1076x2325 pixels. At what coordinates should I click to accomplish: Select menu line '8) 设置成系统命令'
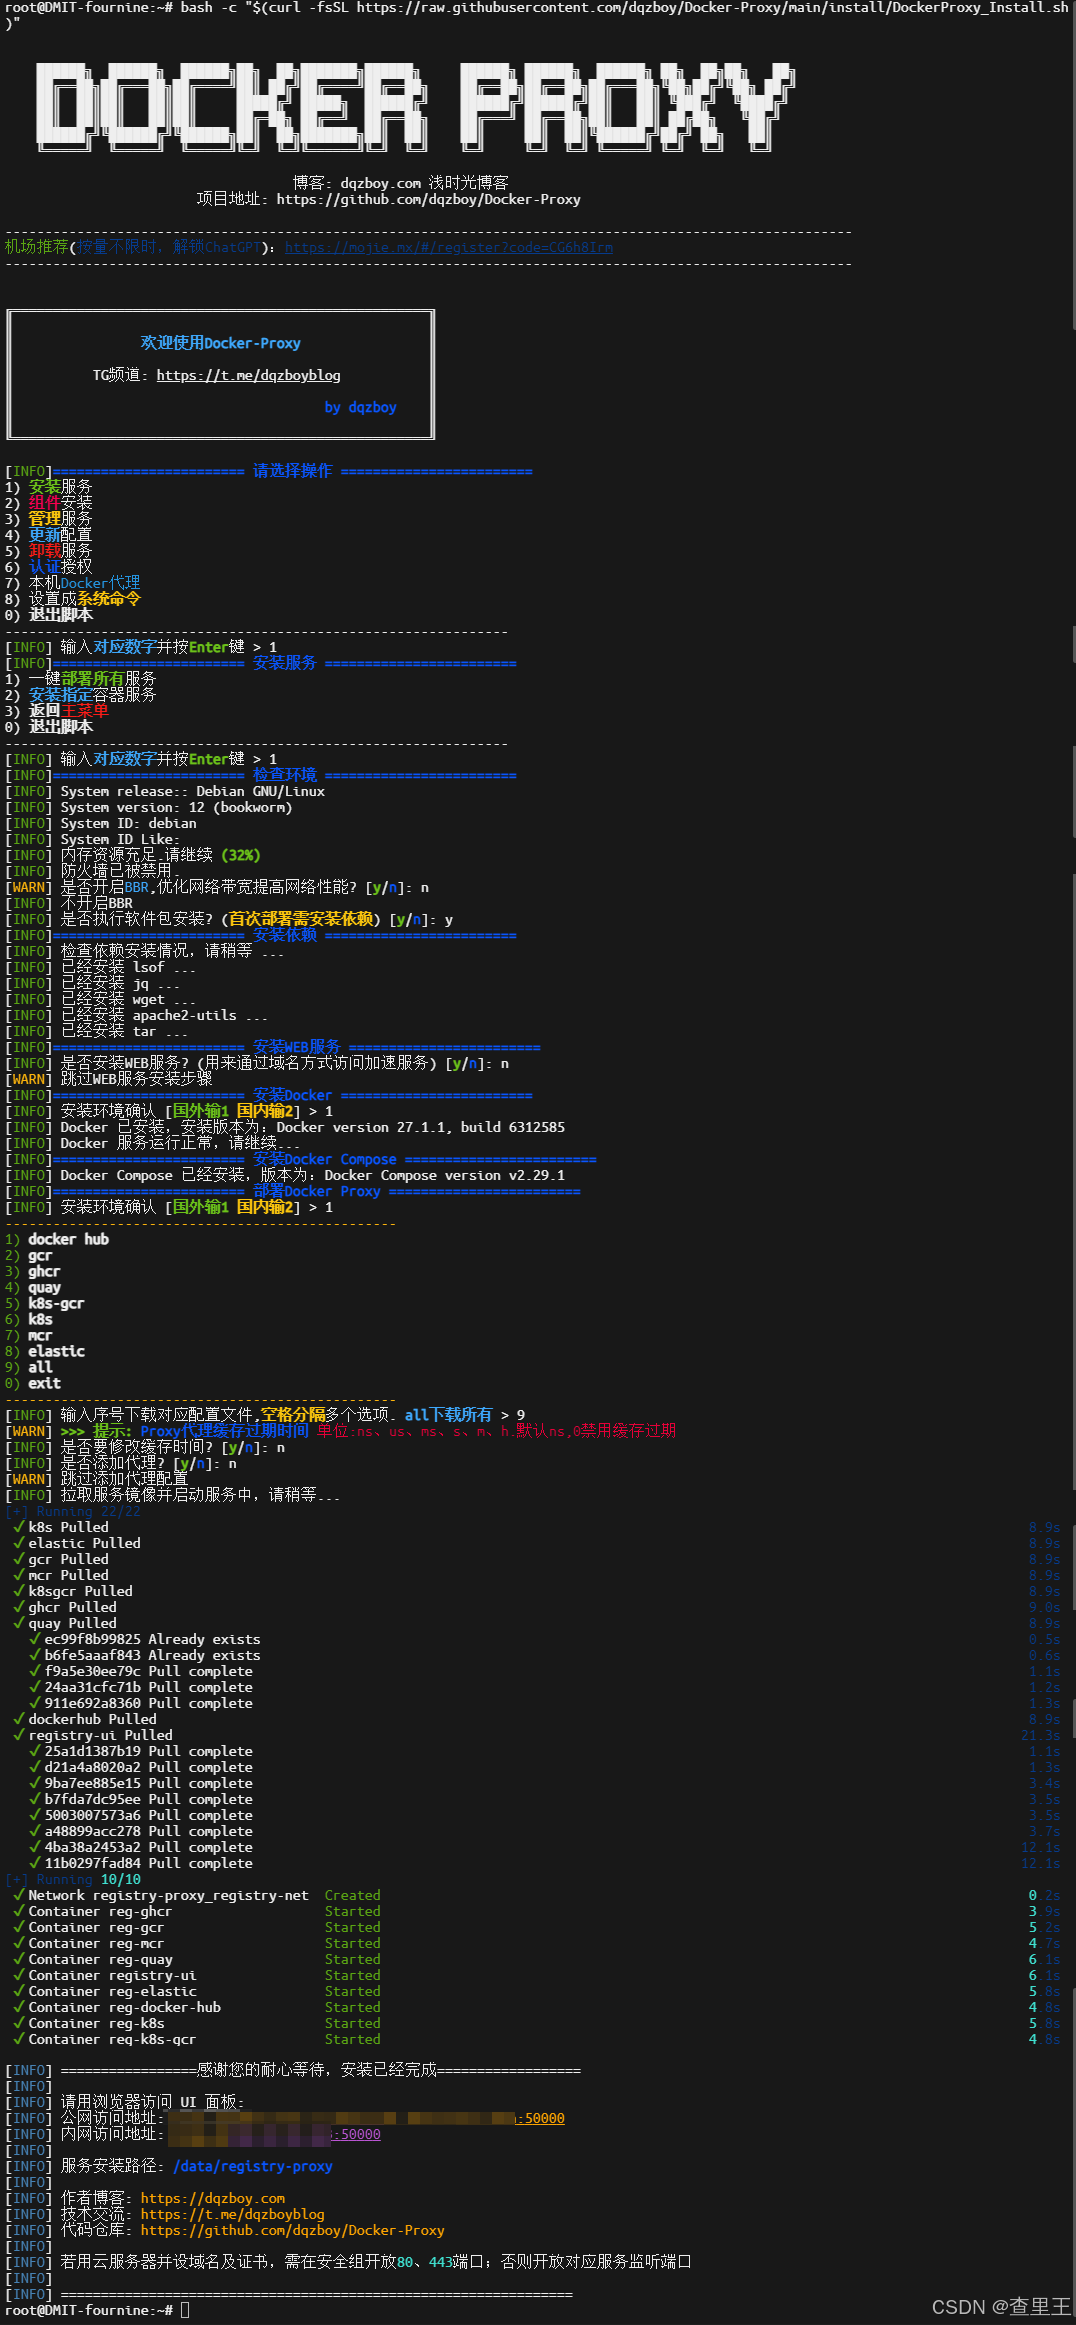pyautogui.click(x=72, y=599)
